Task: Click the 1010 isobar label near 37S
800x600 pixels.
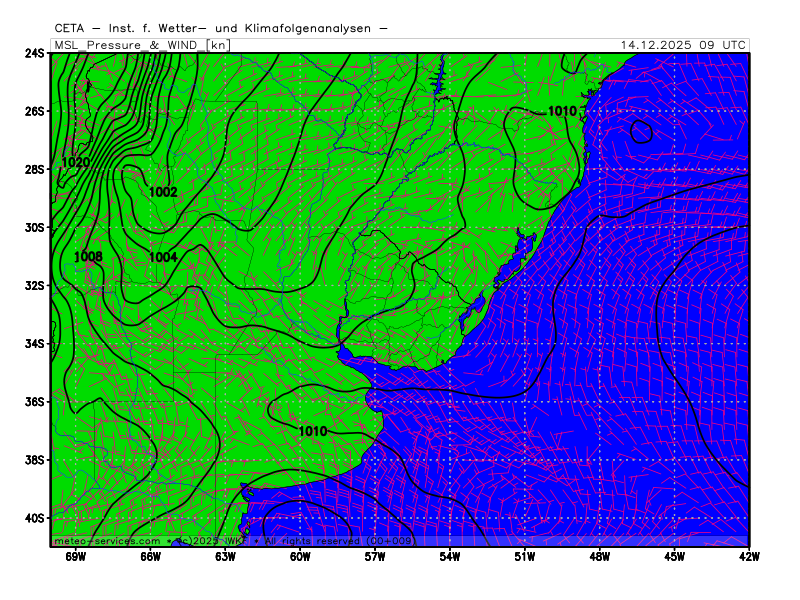Action: coord(313,431)
